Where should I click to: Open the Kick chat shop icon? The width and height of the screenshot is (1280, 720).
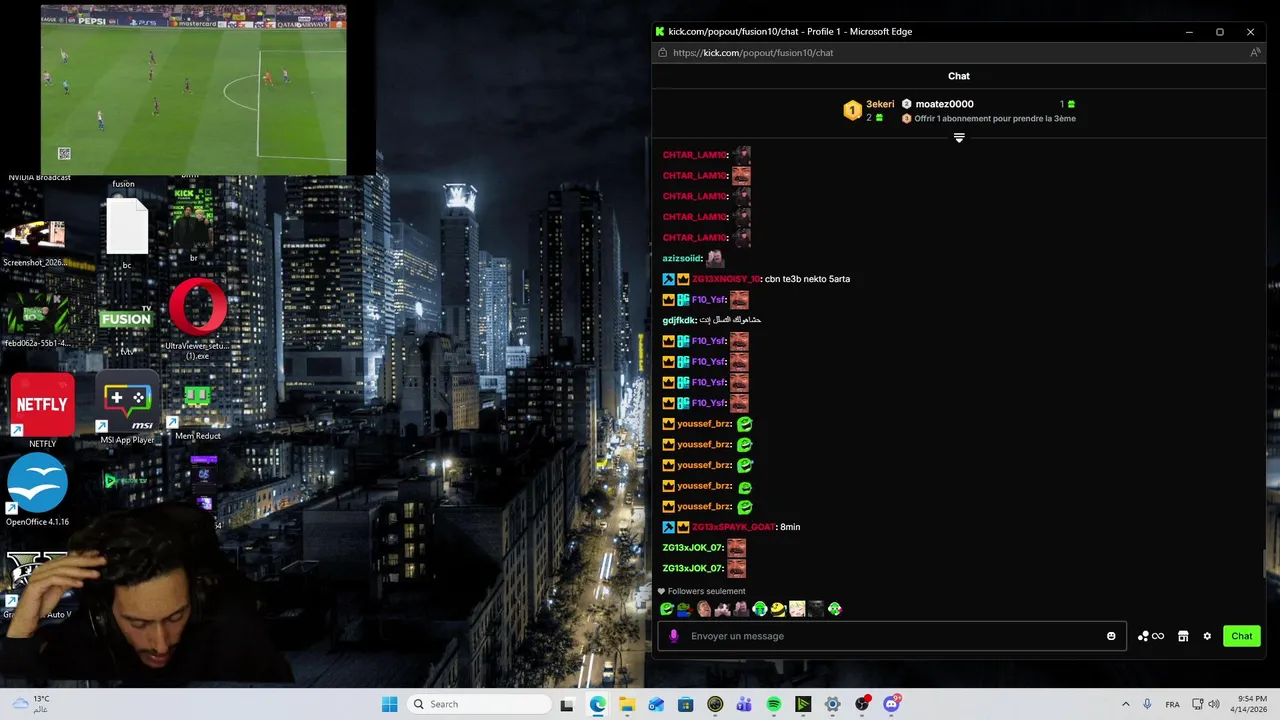pyautogui.click(x=1183, y=636)
